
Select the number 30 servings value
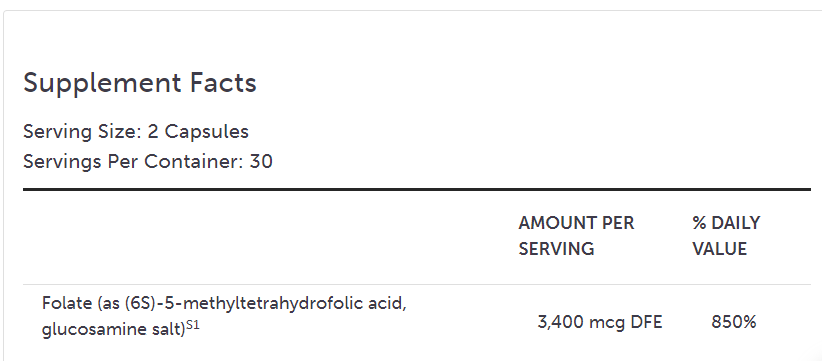point(261,161)
